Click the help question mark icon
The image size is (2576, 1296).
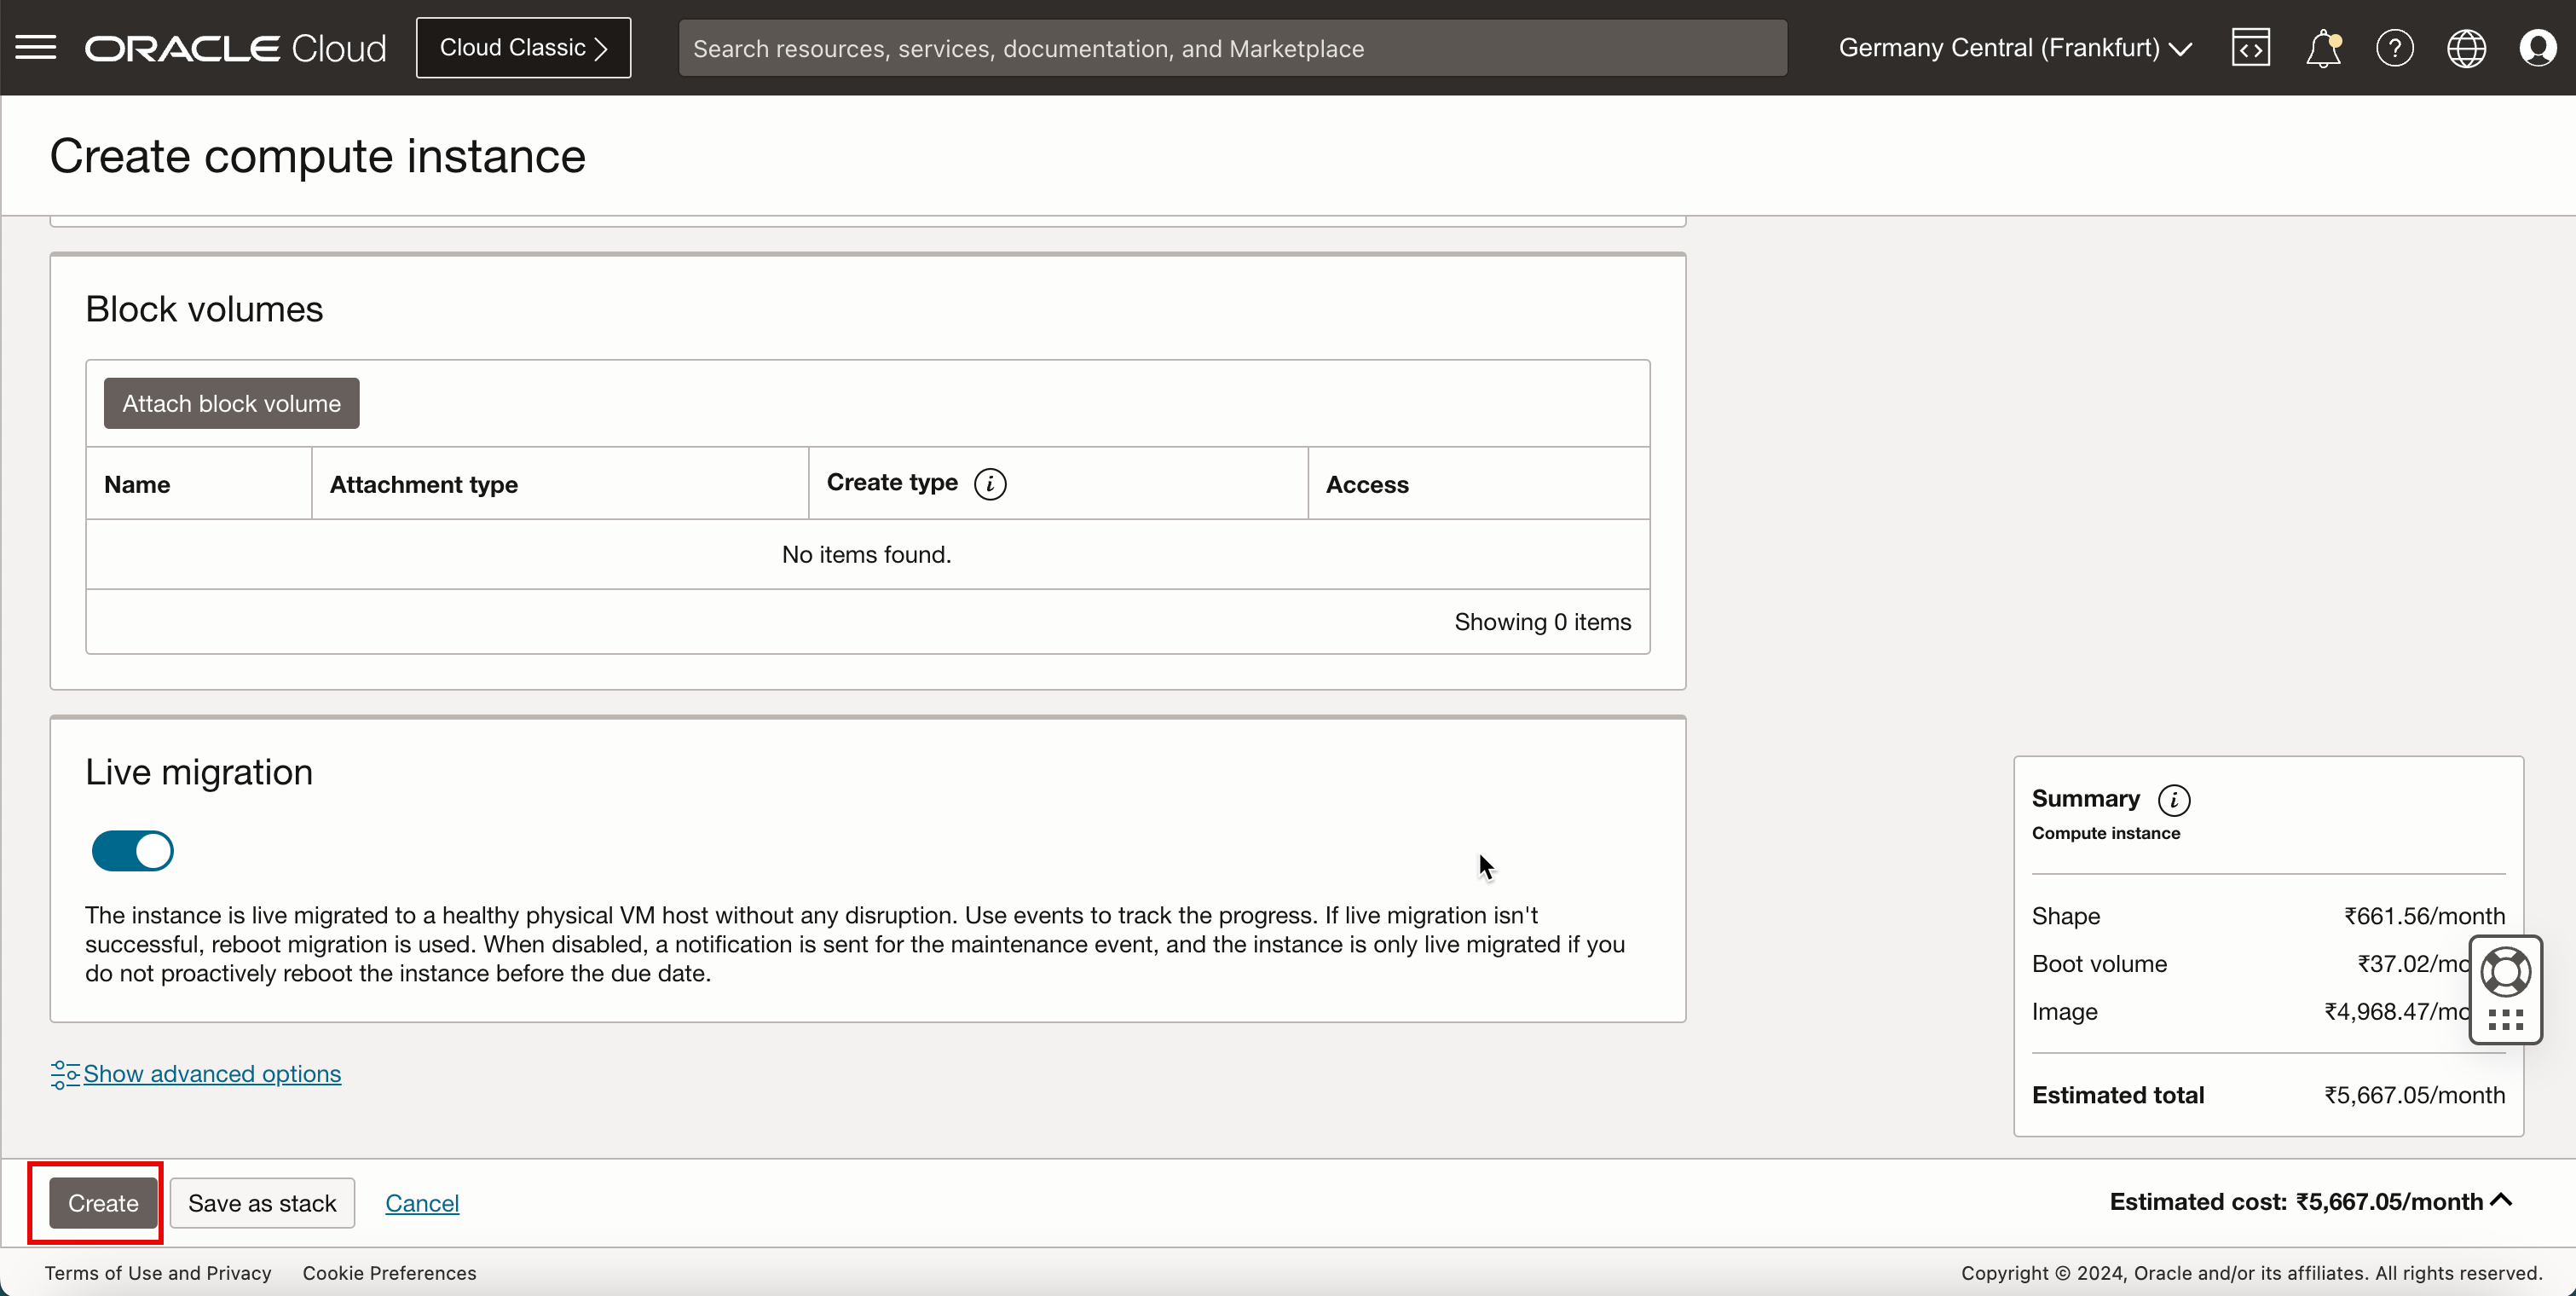click(2393, 48)
